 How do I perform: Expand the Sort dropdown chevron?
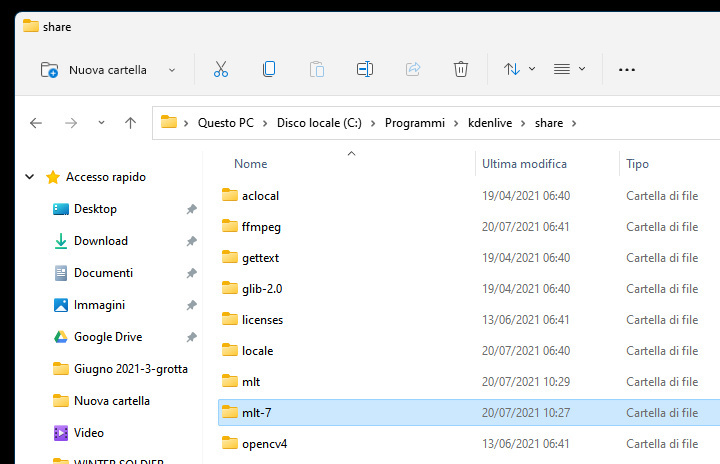tap(532, 69)
